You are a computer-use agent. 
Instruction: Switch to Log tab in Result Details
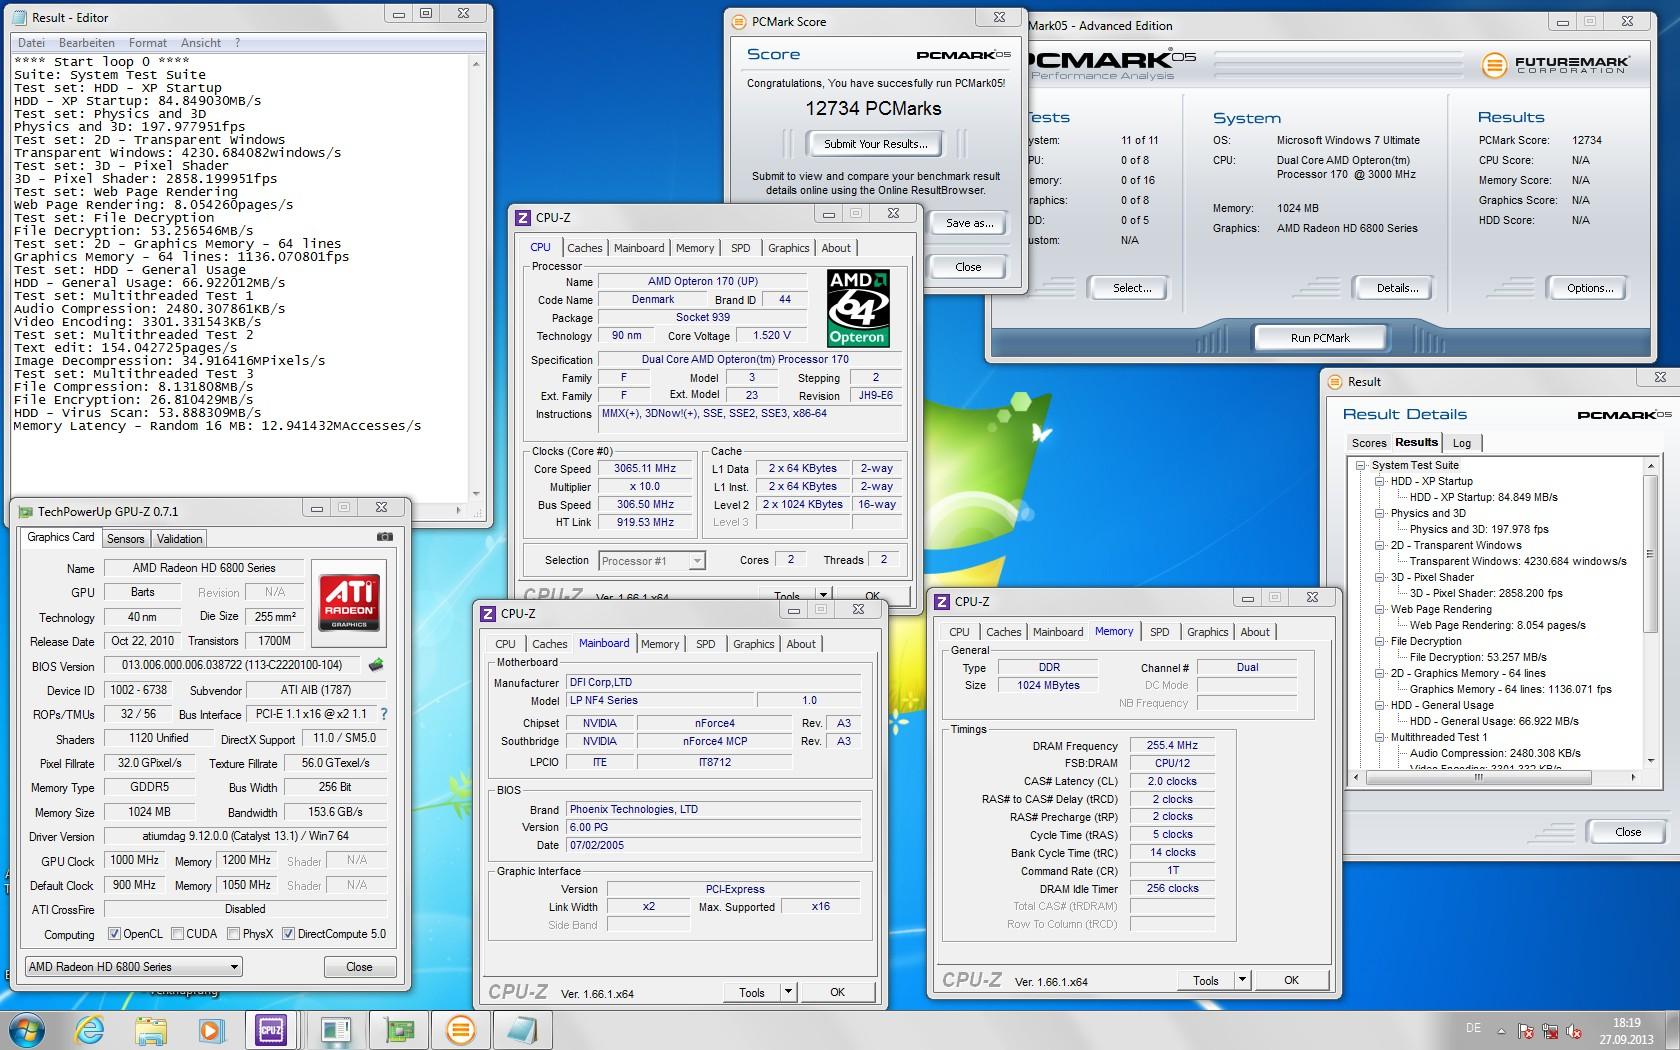[x=1462, y=443]
